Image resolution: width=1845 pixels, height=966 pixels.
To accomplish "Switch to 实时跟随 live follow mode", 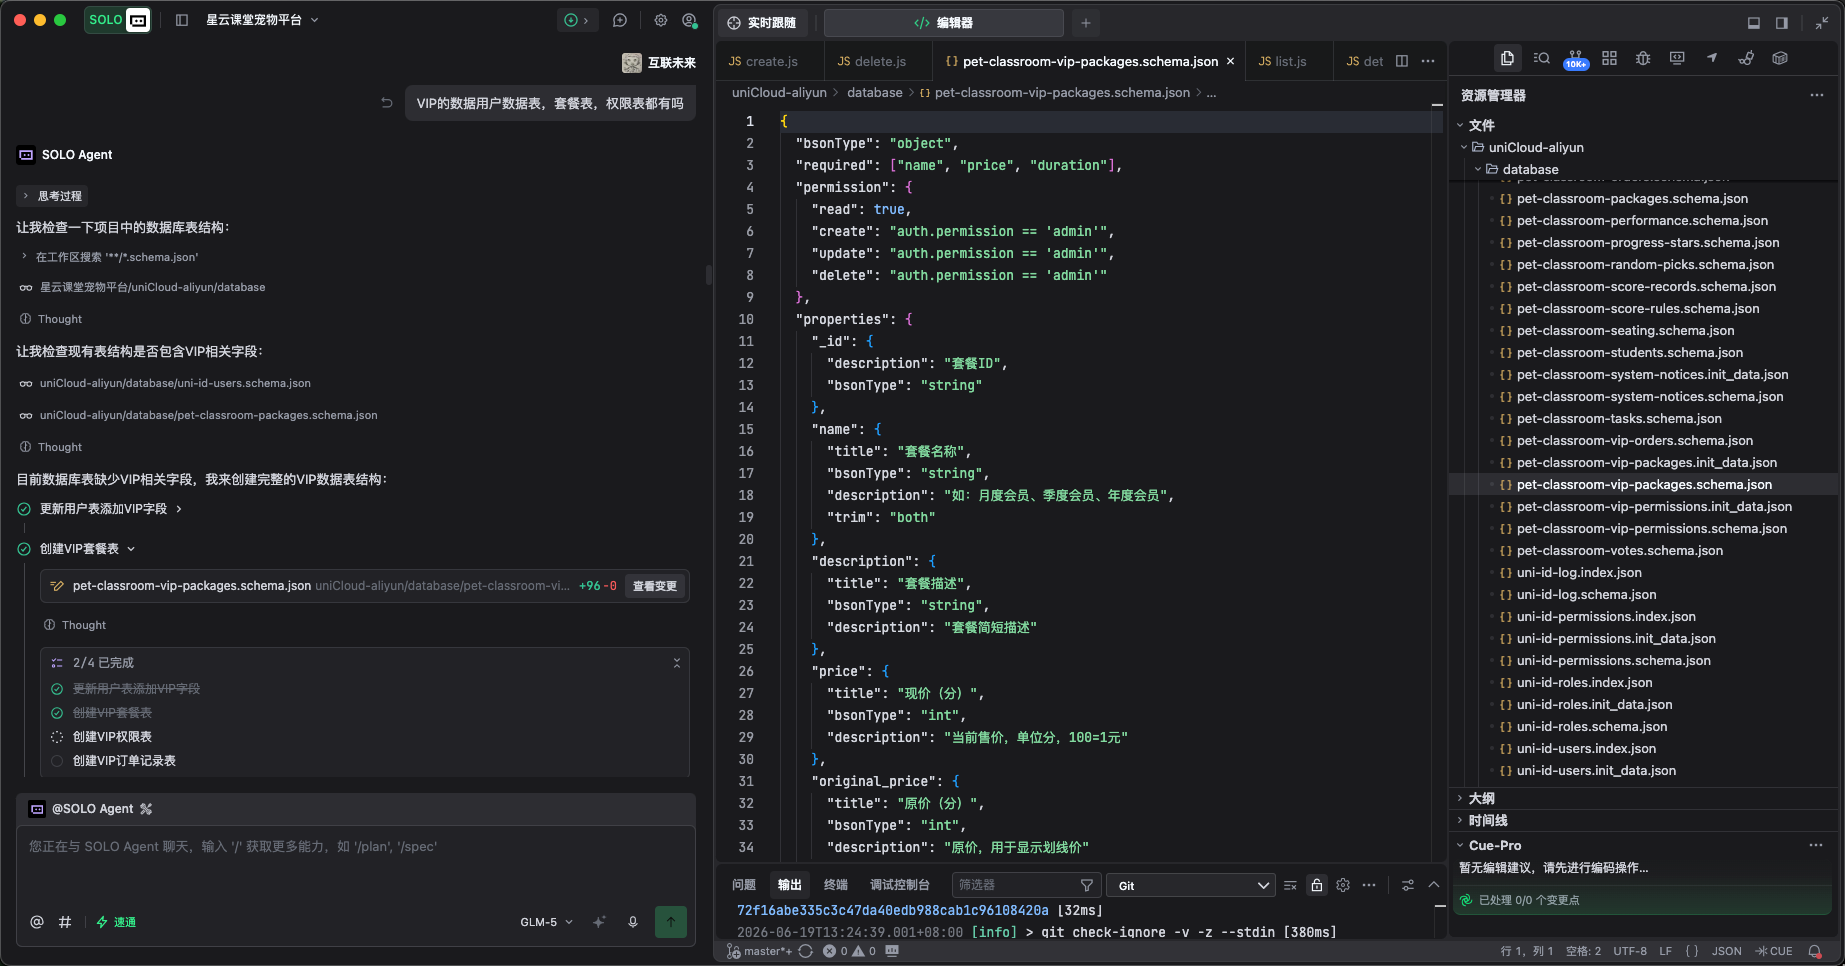I will 763,23.
